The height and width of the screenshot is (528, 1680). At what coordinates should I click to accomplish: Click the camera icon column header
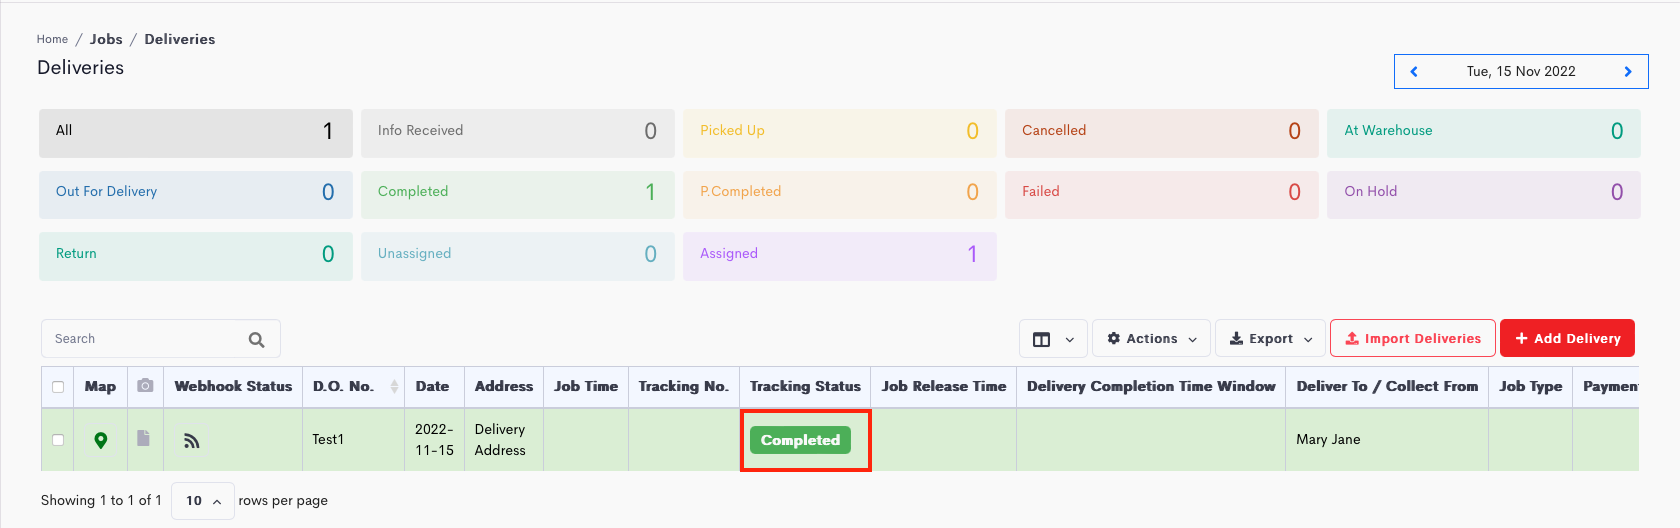(x=145, y=386)
